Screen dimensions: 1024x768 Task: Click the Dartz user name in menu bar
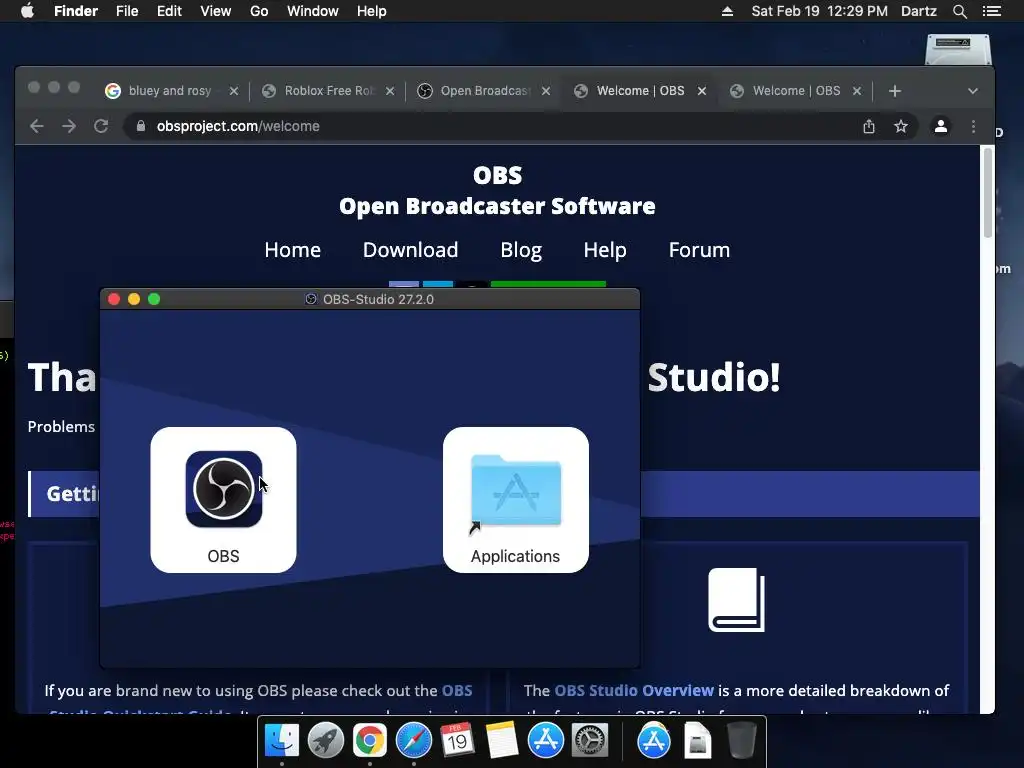coord(918,11)
